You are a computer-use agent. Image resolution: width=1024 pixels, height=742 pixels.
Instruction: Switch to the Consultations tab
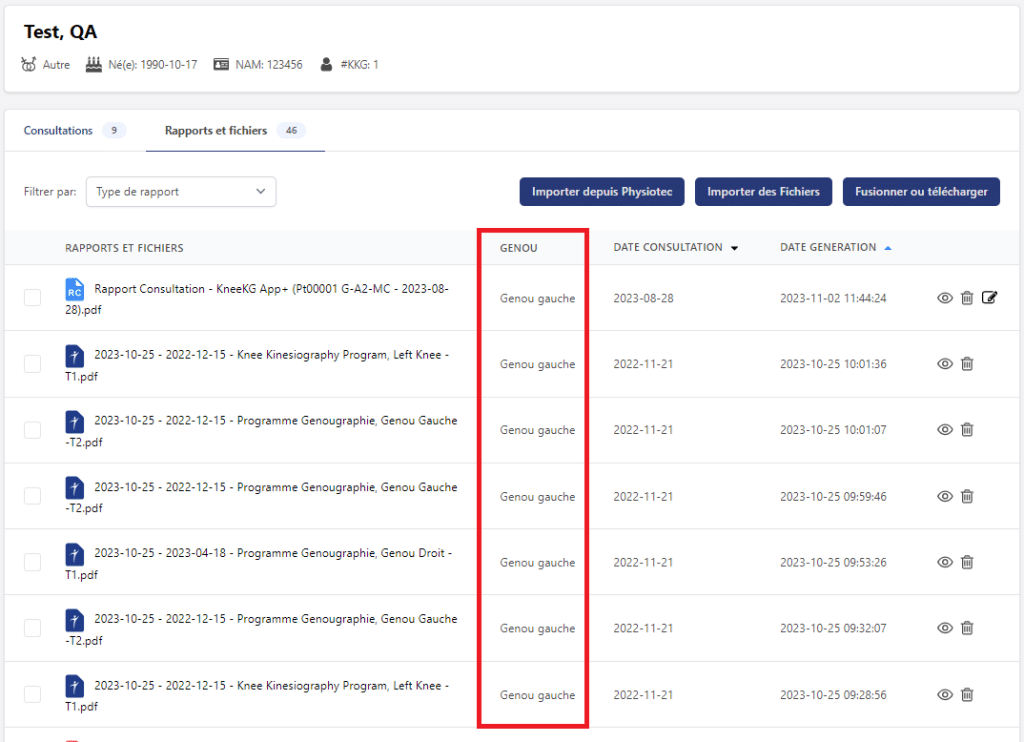[59, 131]
